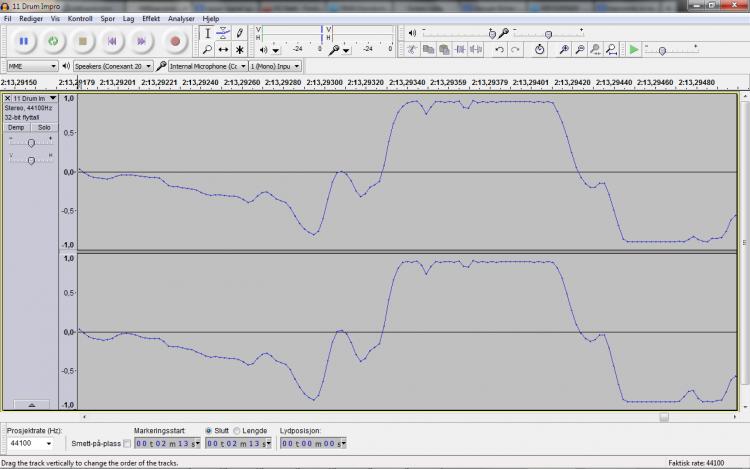This screenshot has width=750, height=469.
Task: Open the 1 (Mono) input channels dropdown
Action: 275,66
